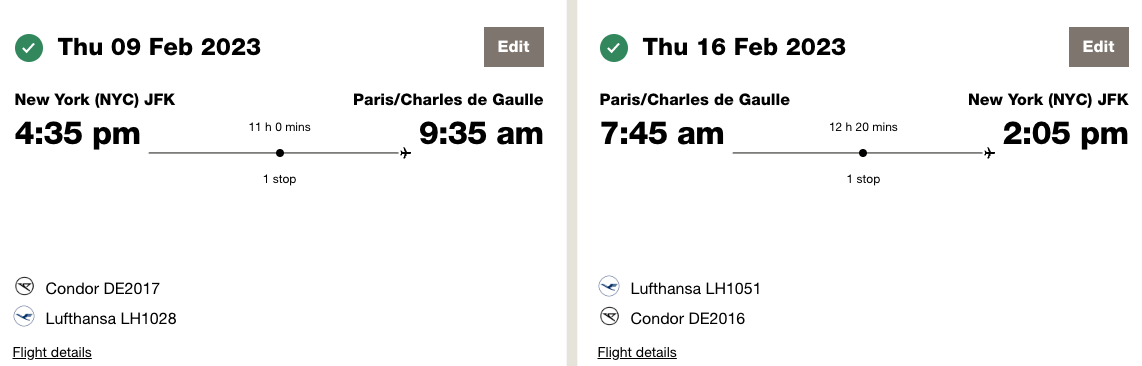Click the airplane icon on the return route line
This screenshot has width=1142, height=366.
point(989,153)
